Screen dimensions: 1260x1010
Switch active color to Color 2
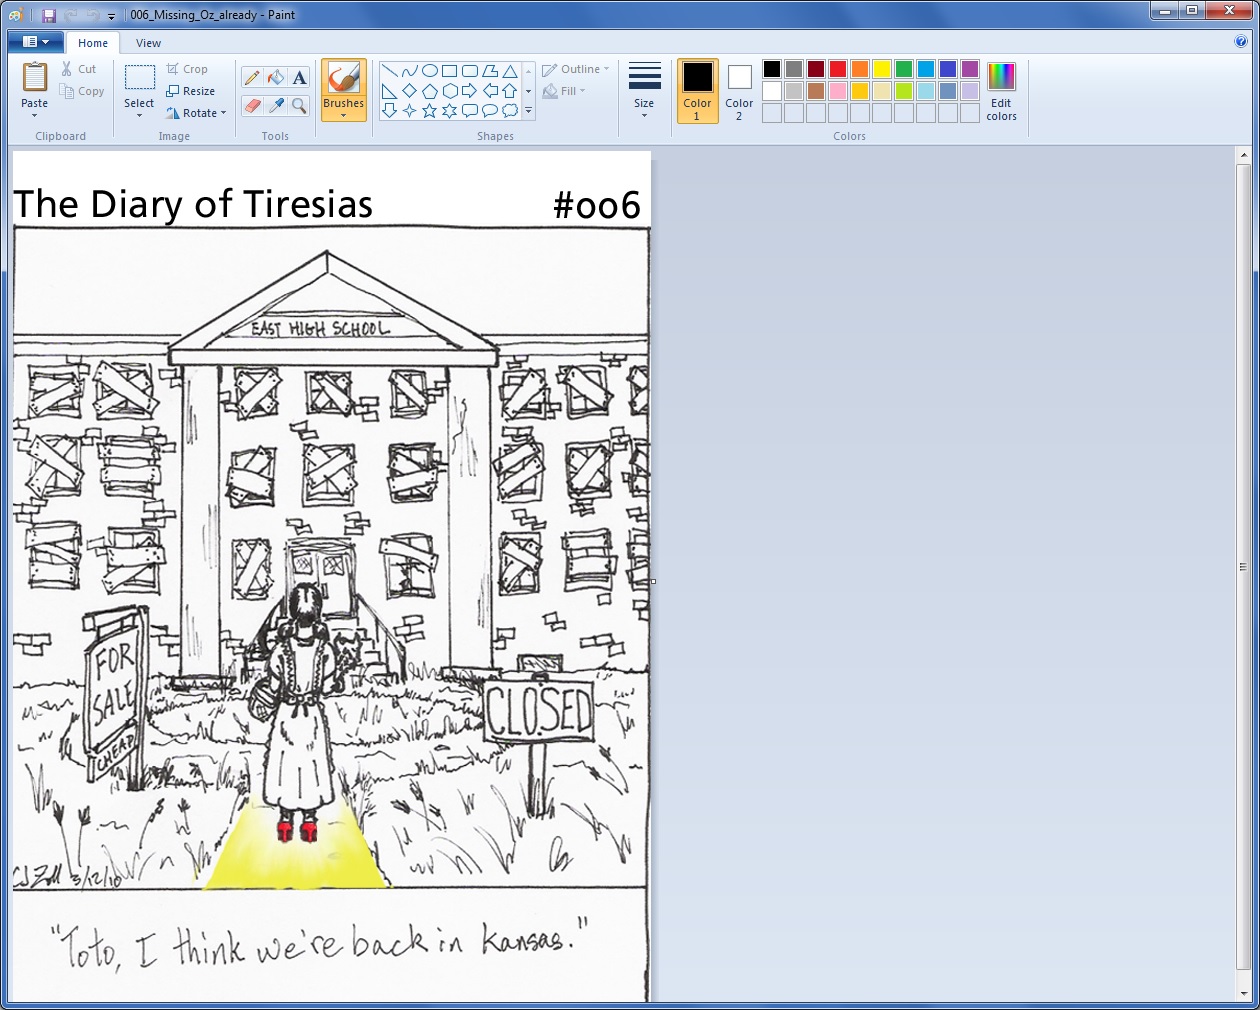(x=739, y=91)
